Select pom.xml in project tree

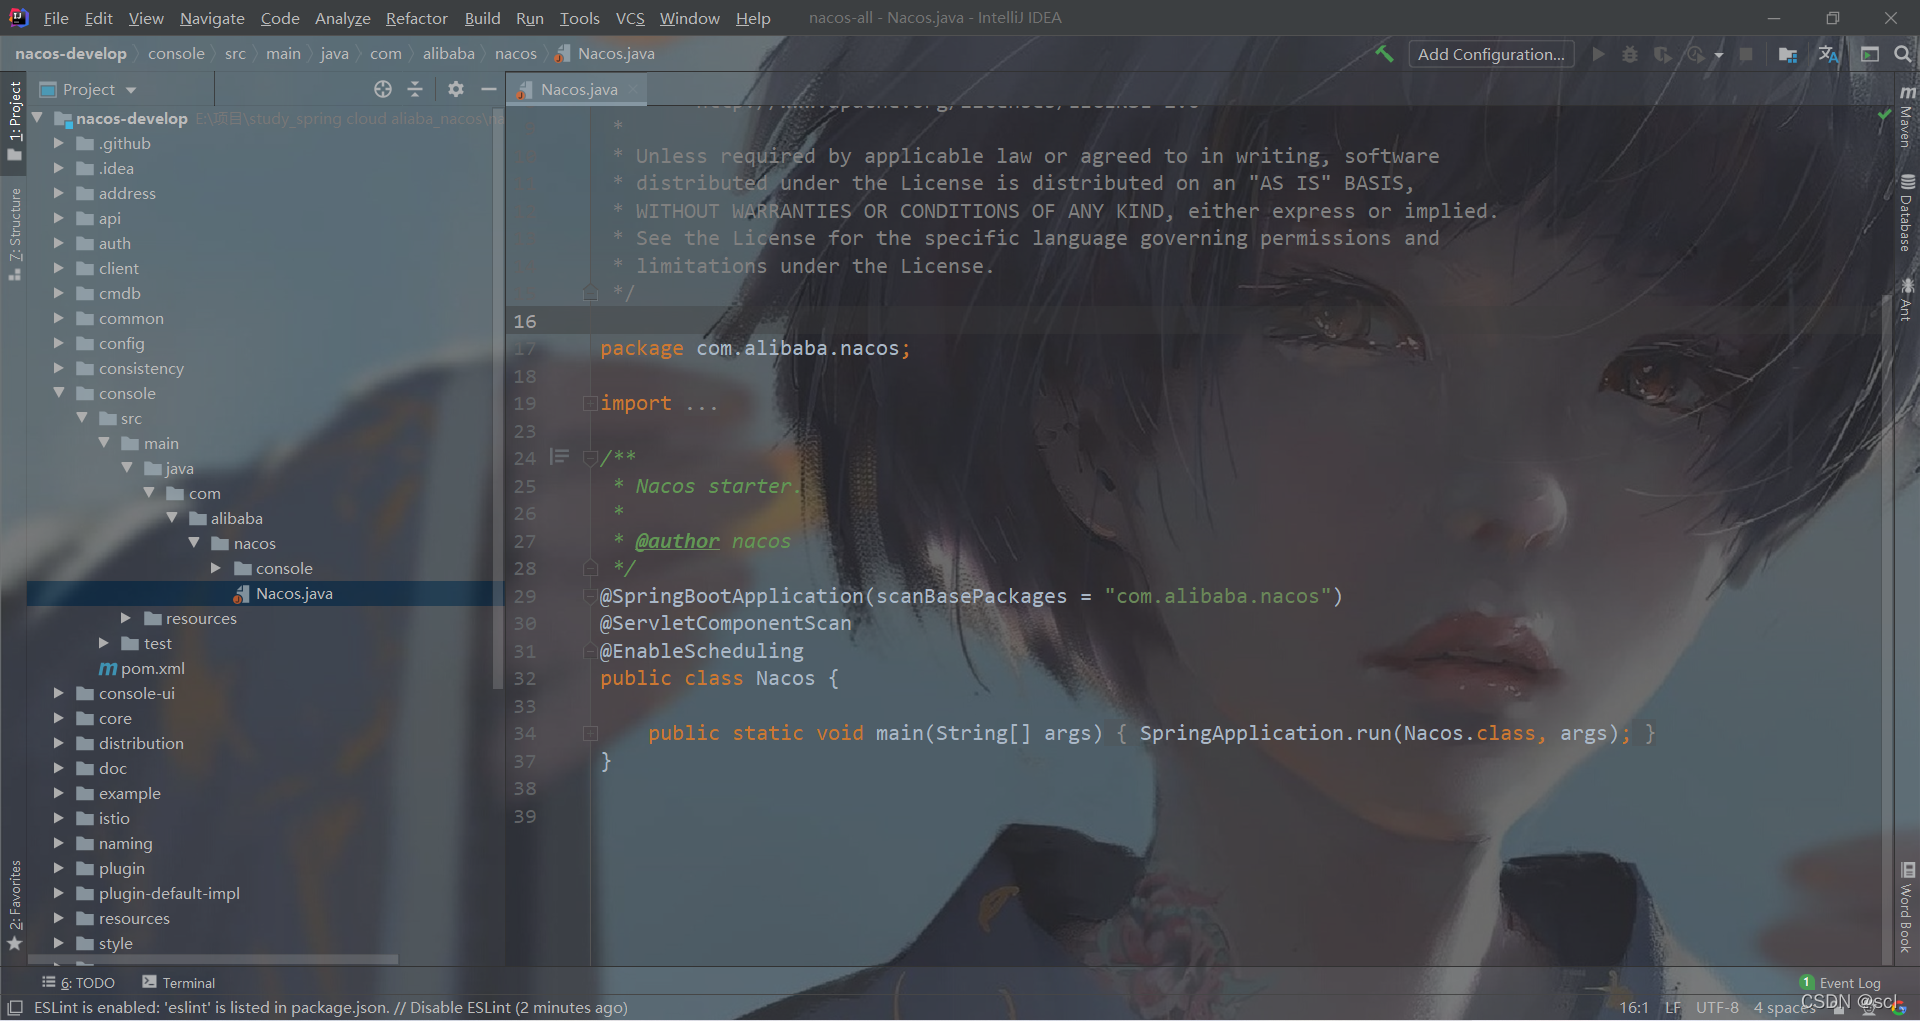pos(152,668)
